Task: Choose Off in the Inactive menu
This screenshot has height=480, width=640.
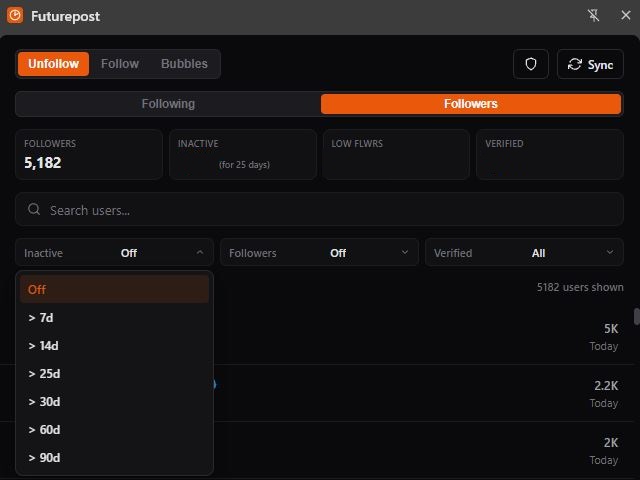Action: (x=114, y=289)
